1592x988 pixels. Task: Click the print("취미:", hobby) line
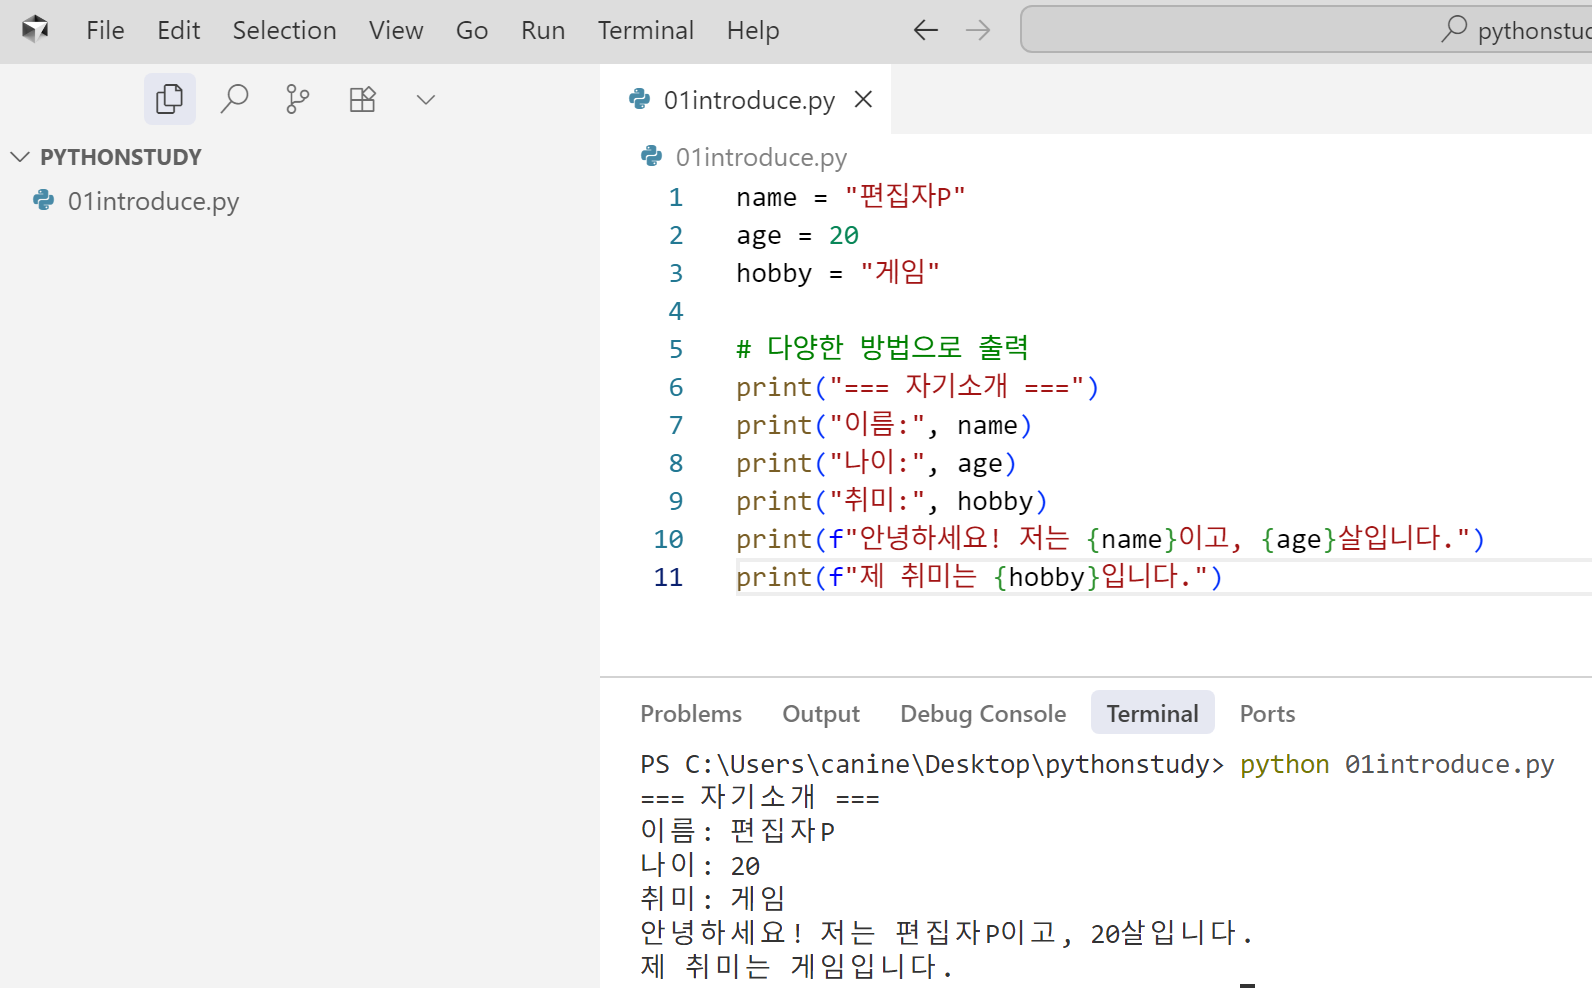tap(892, 501)
